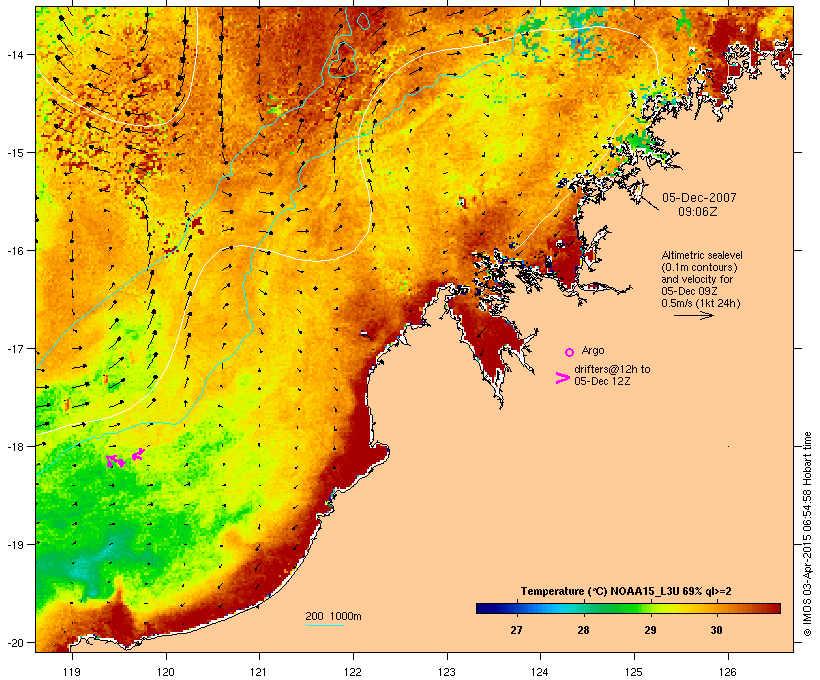
Task: Click the 27 value on the temperature scale
Action: tap(516, 630)
